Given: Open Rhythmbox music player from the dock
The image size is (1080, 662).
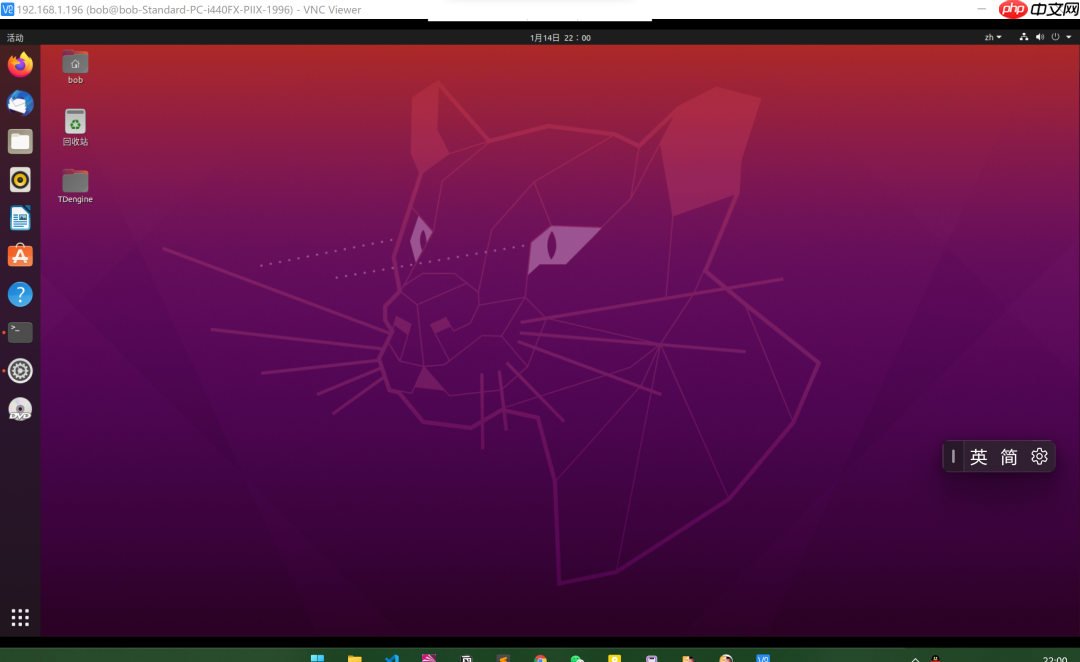Looking at the screenshot, I should tap(20, 179).
